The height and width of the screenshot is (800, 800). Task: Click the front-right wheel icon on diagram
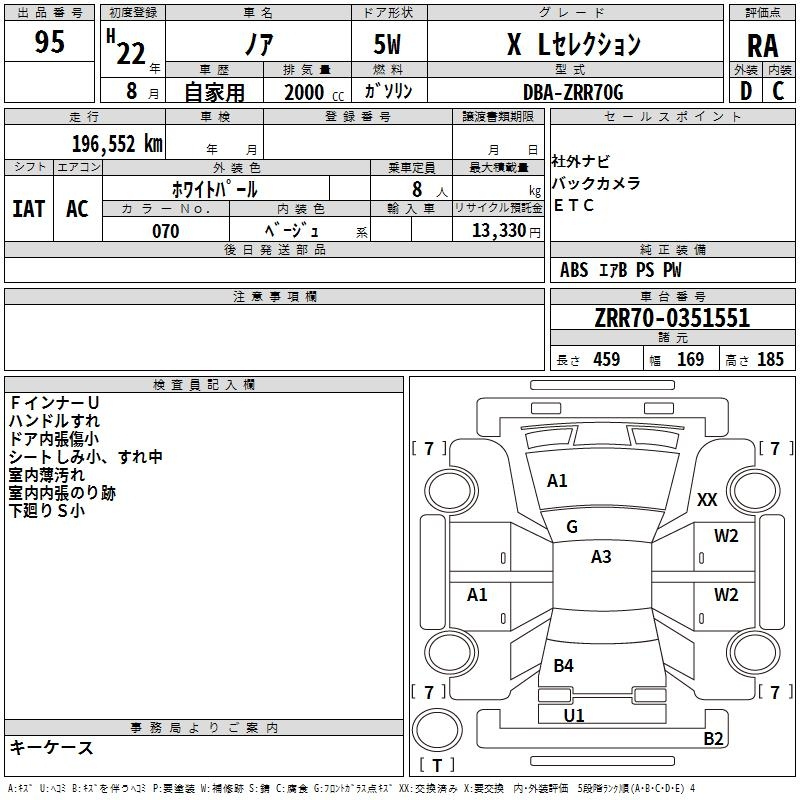pyautogui.click(x=754, y=491)
